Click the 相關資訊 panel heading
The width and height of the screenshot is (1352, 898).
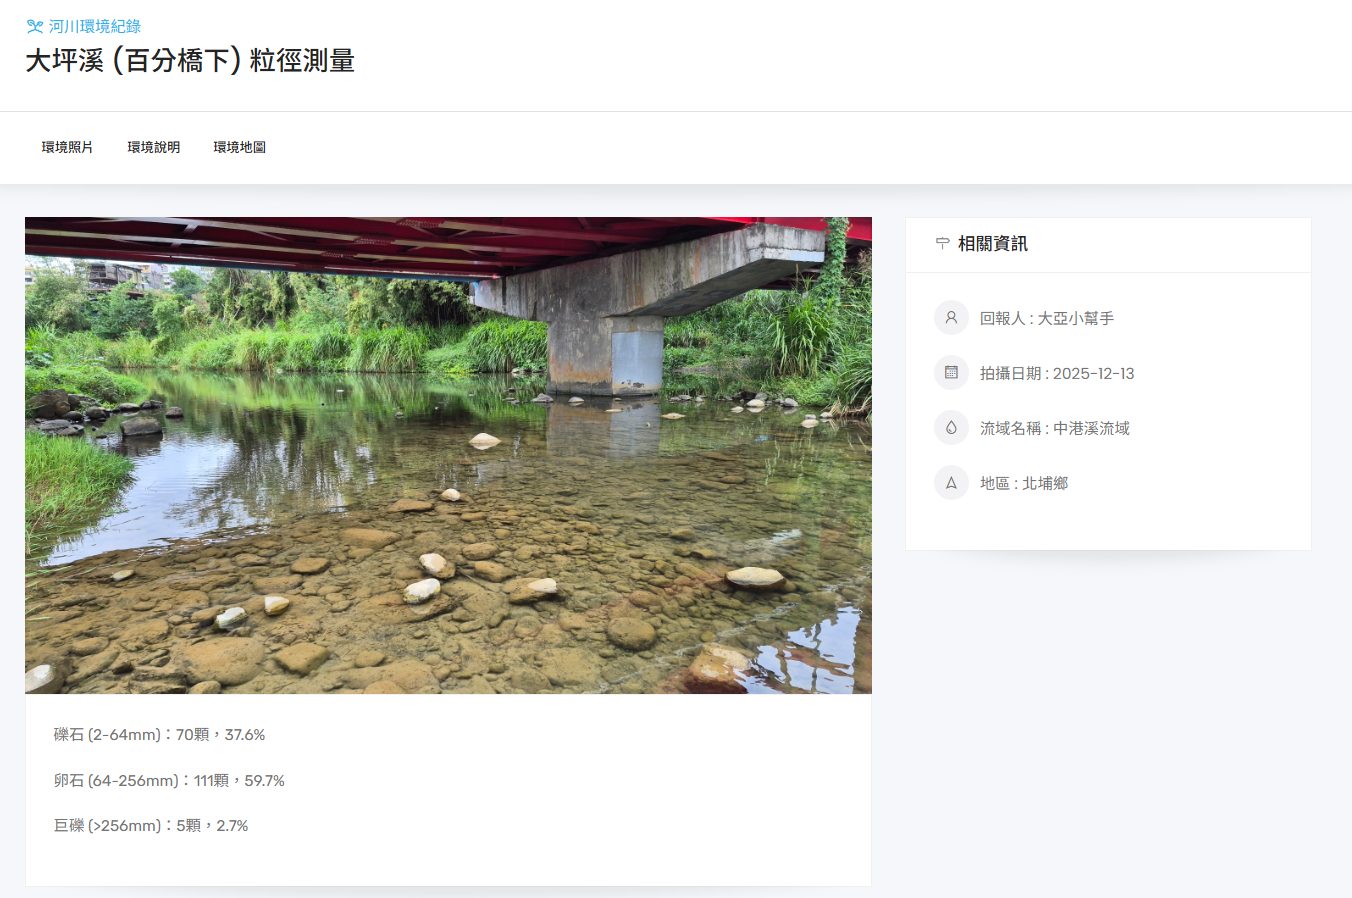click(x=993, y=243)
